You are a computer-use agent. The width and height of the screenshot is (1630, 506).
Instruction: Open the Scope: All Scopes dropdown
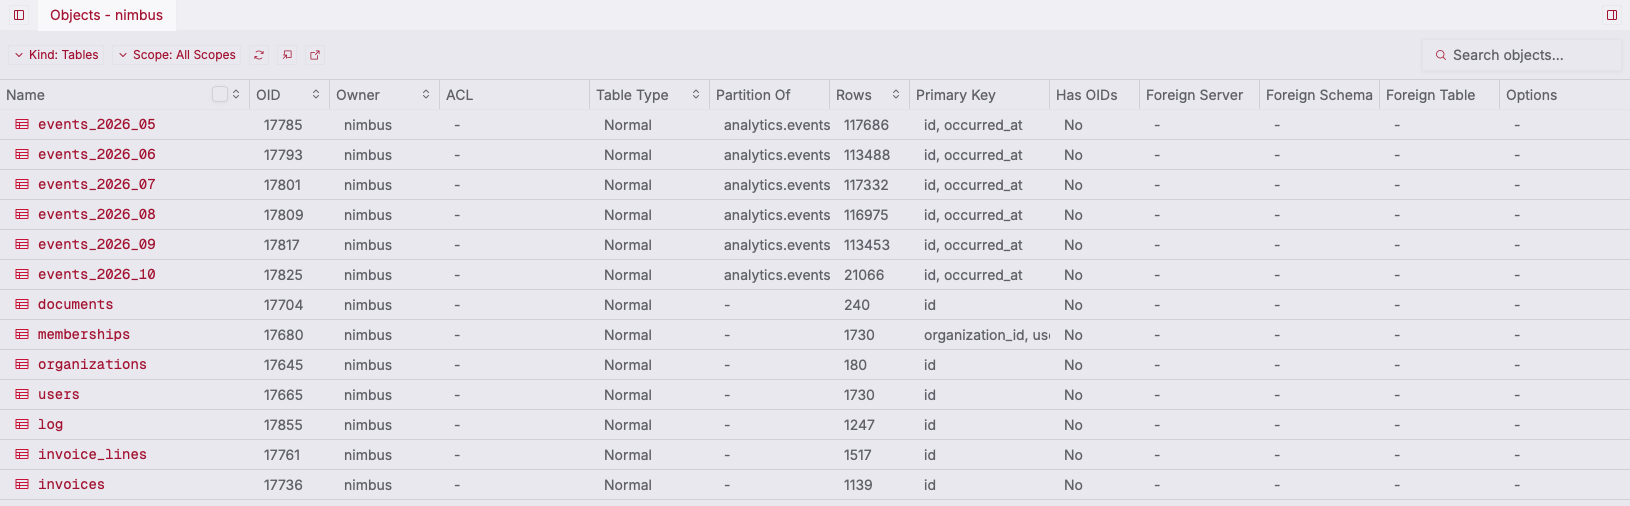click(x=177, y=55)
